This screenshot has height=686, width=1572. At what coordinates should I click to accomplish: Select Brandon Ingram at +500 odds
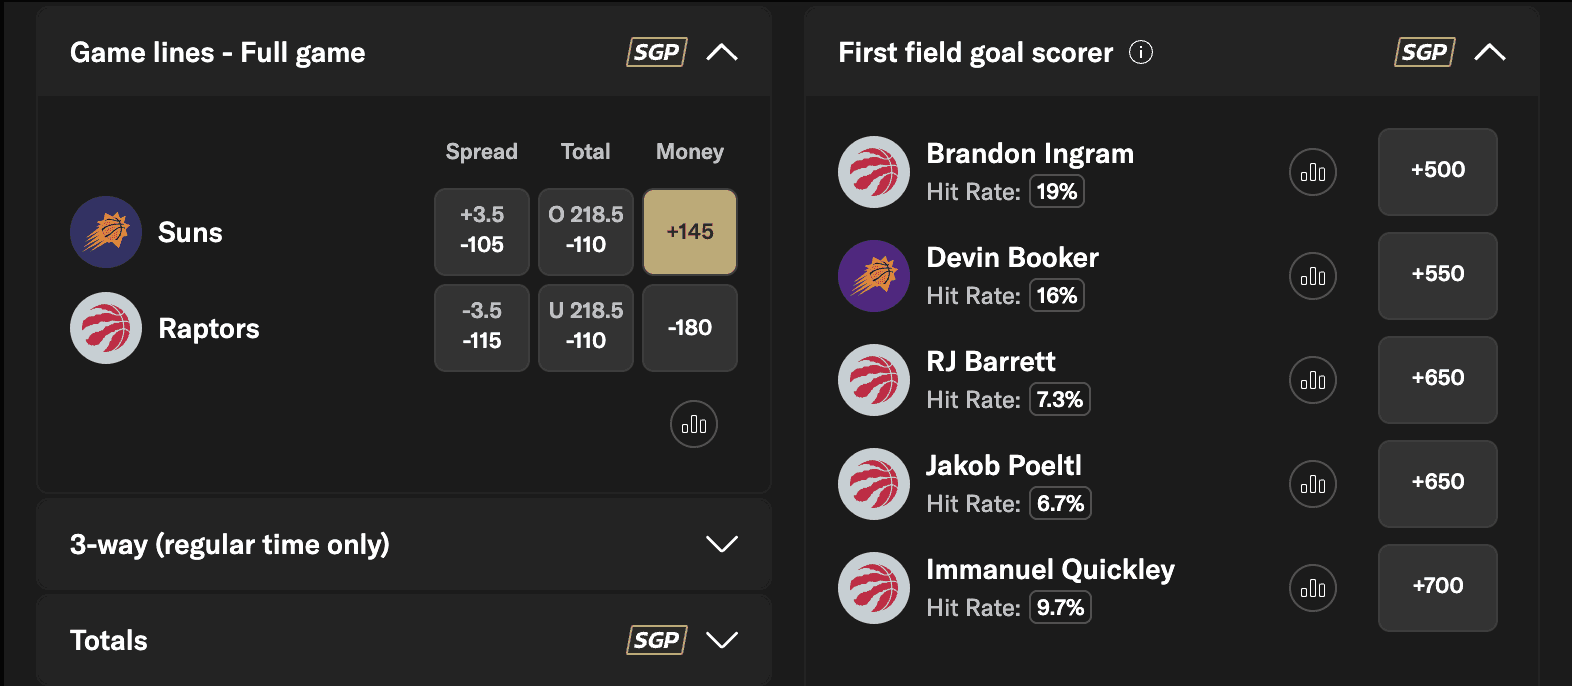1437,172
